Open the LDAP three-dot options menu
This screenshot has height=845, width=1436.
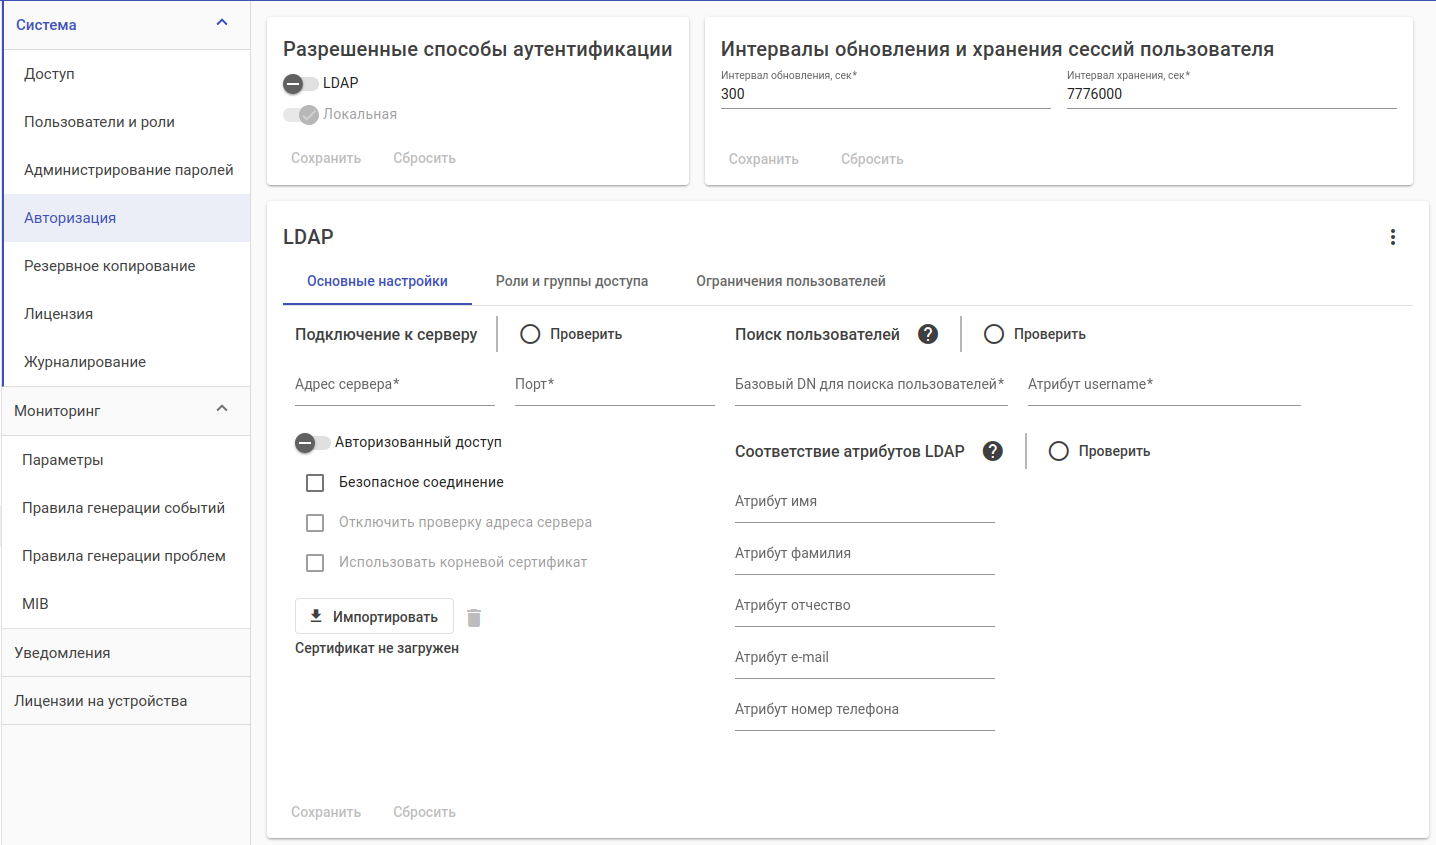(x=1392, y=237)
